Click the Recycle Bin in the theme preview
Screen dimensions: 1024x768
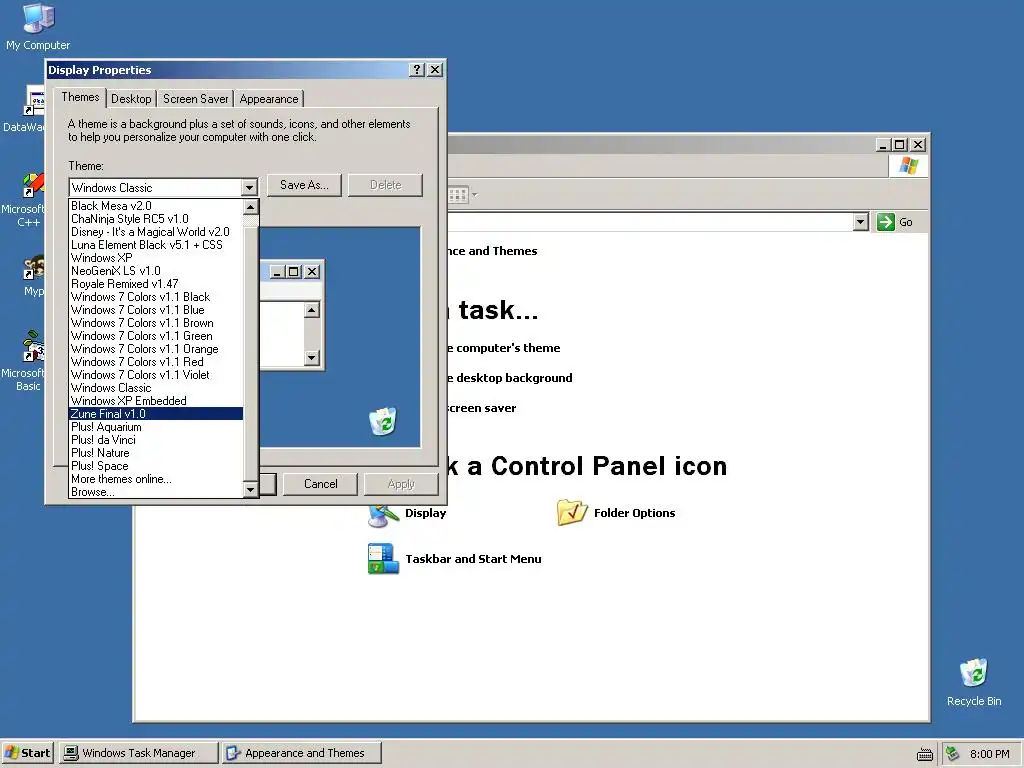tap(383, 421)
